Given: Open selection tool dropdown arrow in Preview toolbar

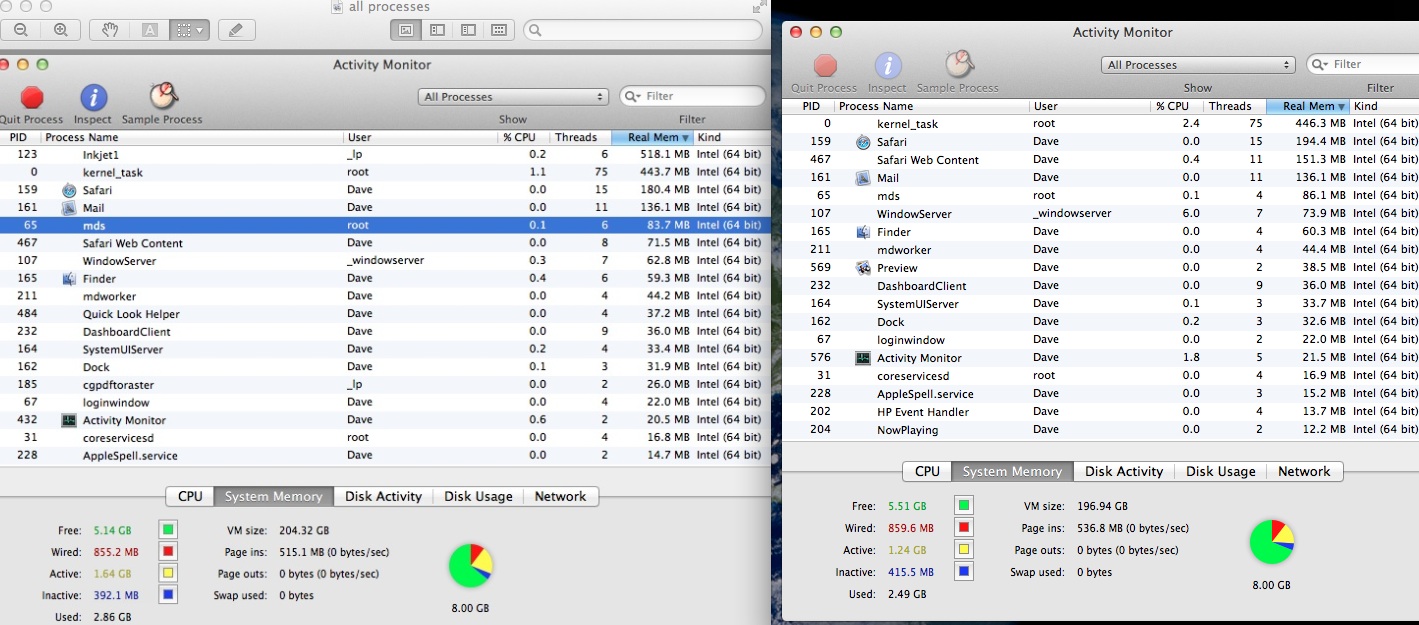Looking at the screenshot, I should 200,30.
